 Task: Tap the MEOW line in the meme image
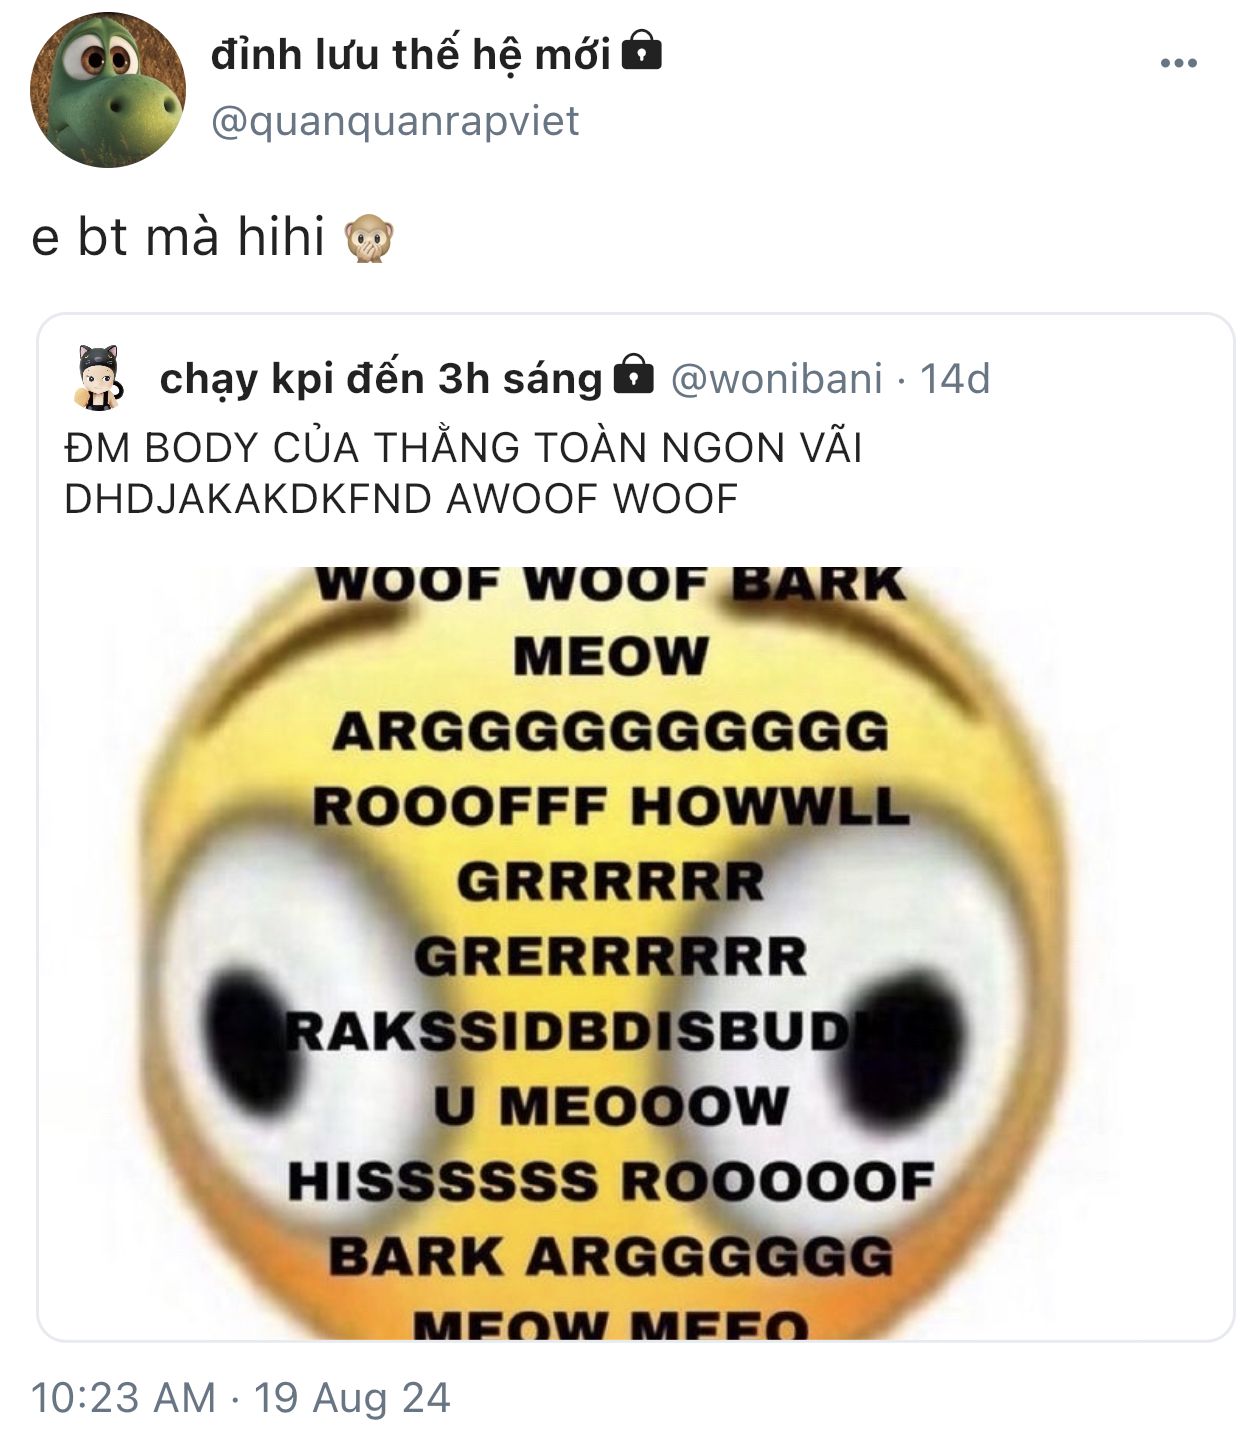(610, 657)
